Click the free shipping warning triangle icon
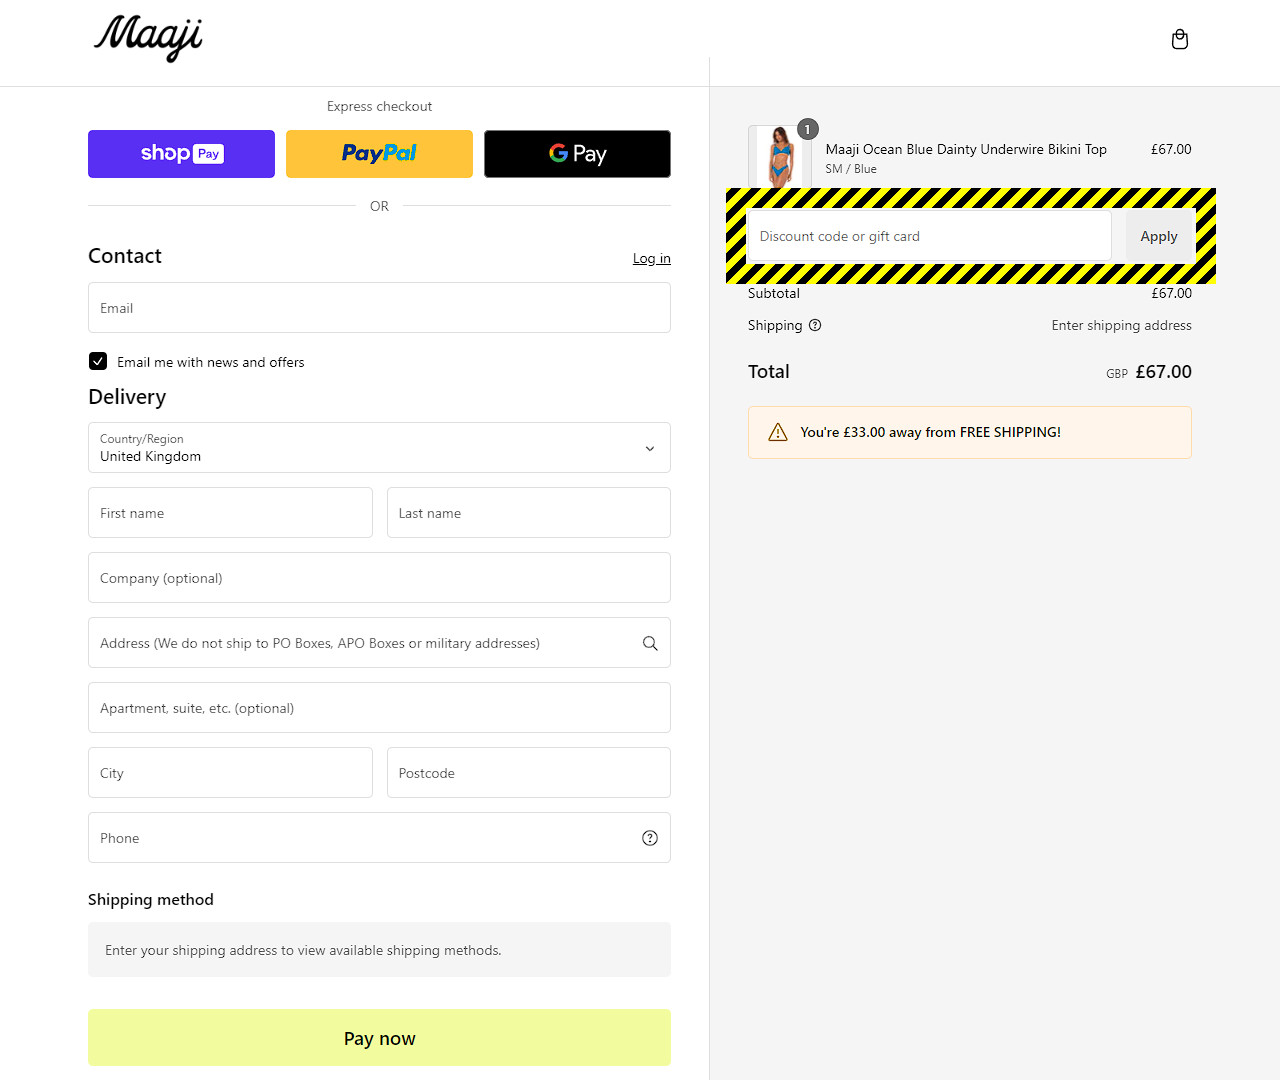 [778, 432]
